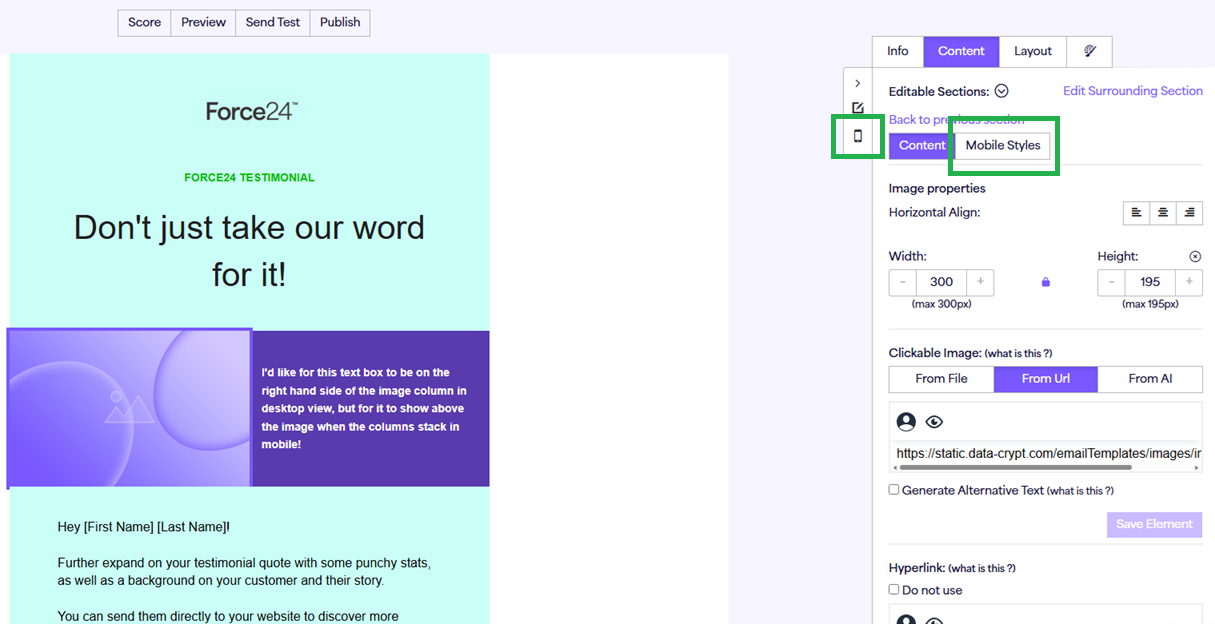Click into the Height value field
Screen dimensions: 1215x624
point(1150,282)
